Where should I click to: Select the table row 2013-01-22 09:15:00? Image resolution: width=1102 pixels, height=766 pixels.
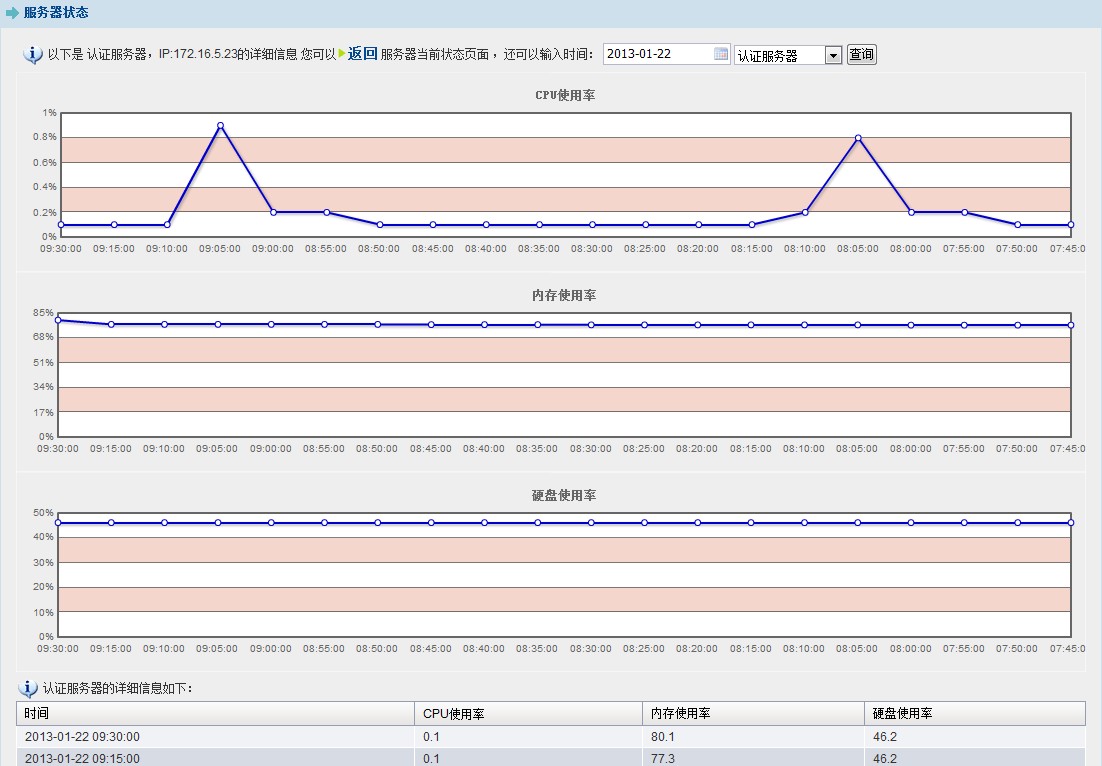[x=82, y=758]
